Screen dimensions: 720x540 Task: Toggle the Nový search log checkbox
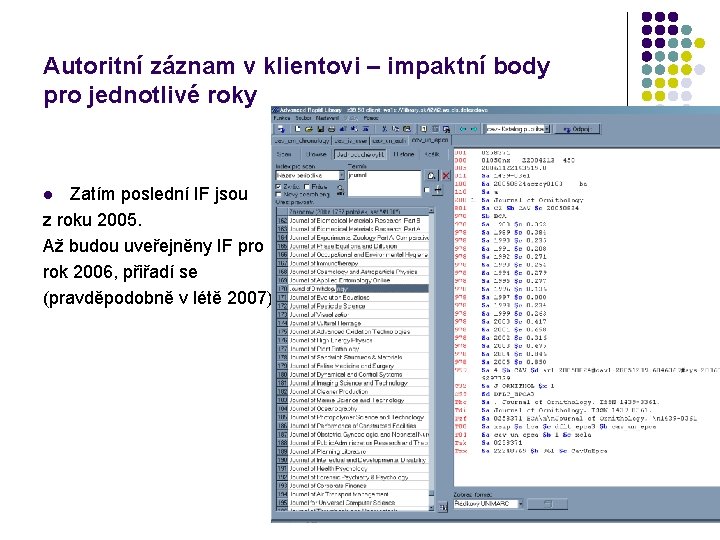278,194
